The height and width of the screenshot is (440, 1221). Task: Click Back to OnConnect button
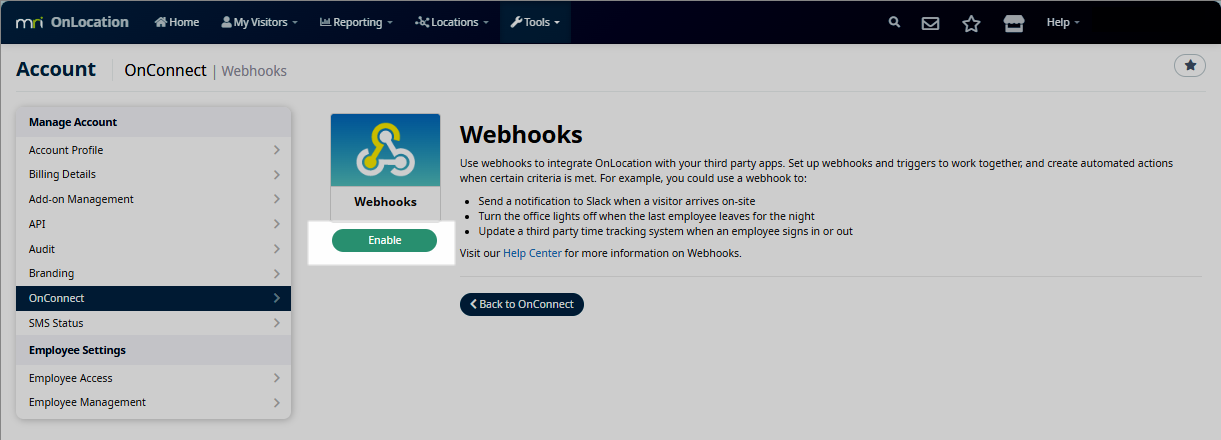click(521, 304)
